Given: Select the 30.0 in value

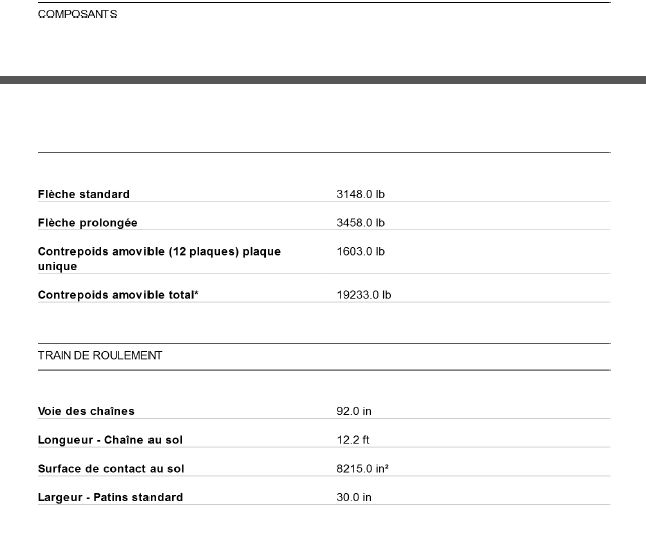Looking at the screenshot, I should [354, 497].
